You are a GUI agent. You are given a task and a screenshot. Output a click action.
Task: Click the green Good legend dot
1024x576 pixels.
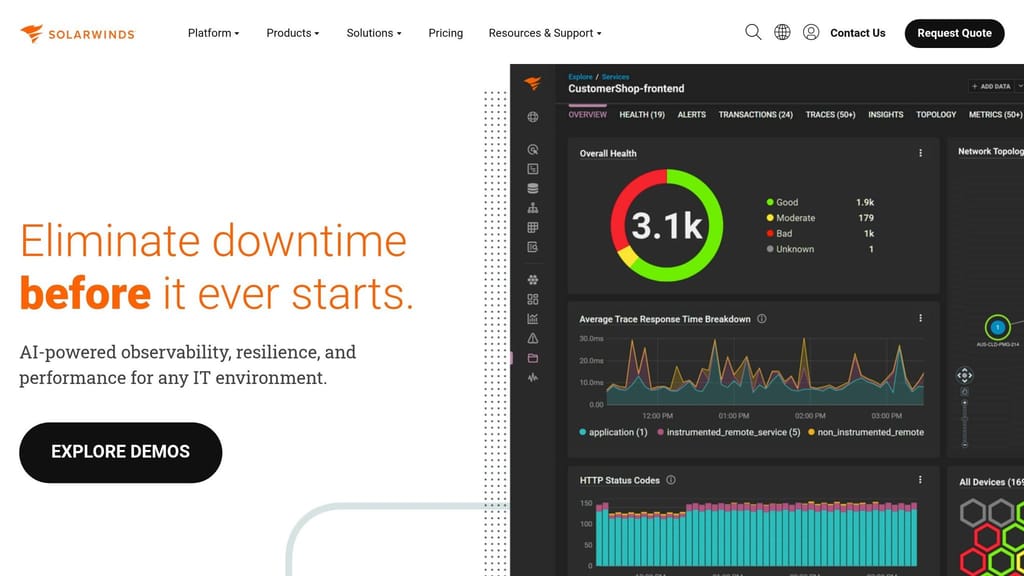tap(770, 202)
